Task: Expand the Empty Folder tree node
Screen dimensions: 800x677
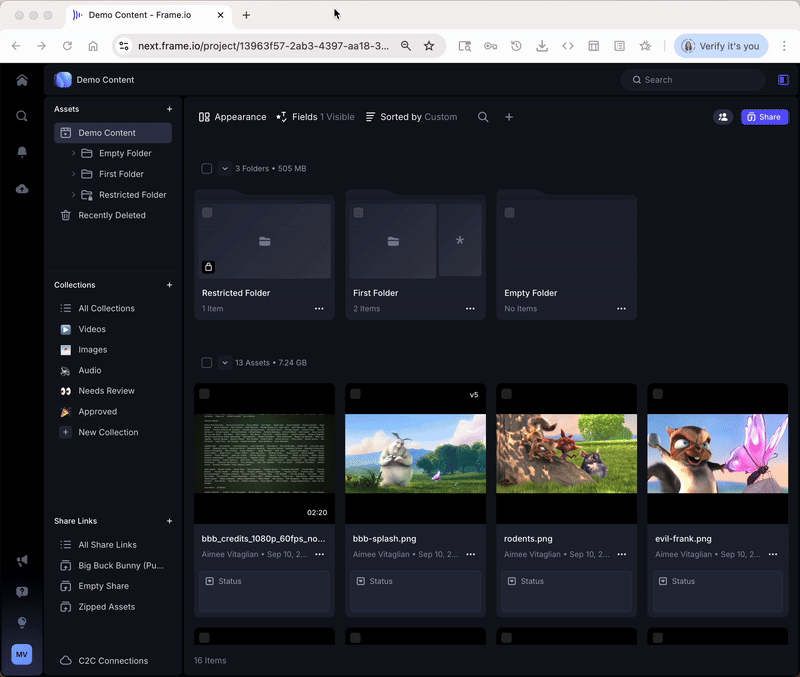Action: (x=73, y=154)
